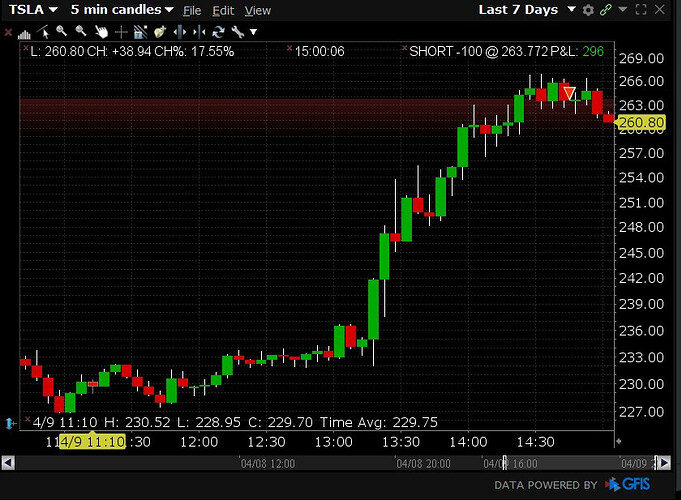Click the 14:30 time axis label
The image size is (681, 500).
coord(535,442)
